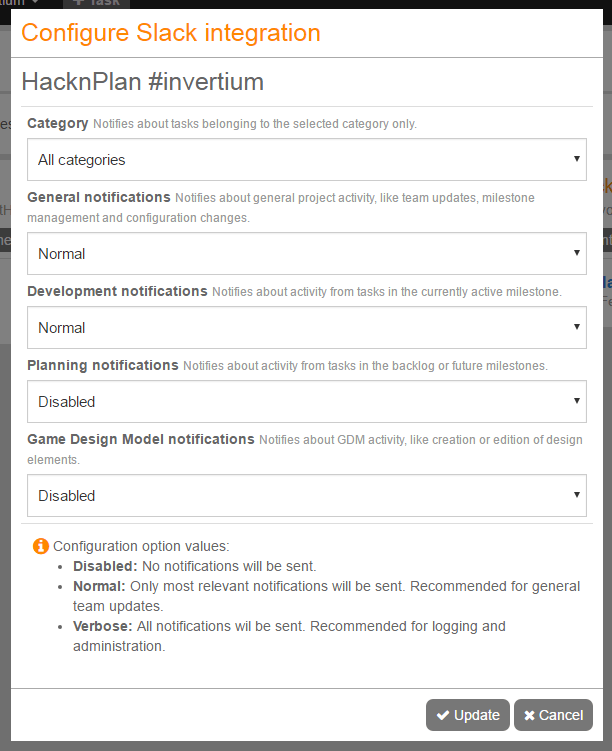The width and height of the screenshot is (612, 751).
Task: Click the bold Category label
Action: pos(58,123)
